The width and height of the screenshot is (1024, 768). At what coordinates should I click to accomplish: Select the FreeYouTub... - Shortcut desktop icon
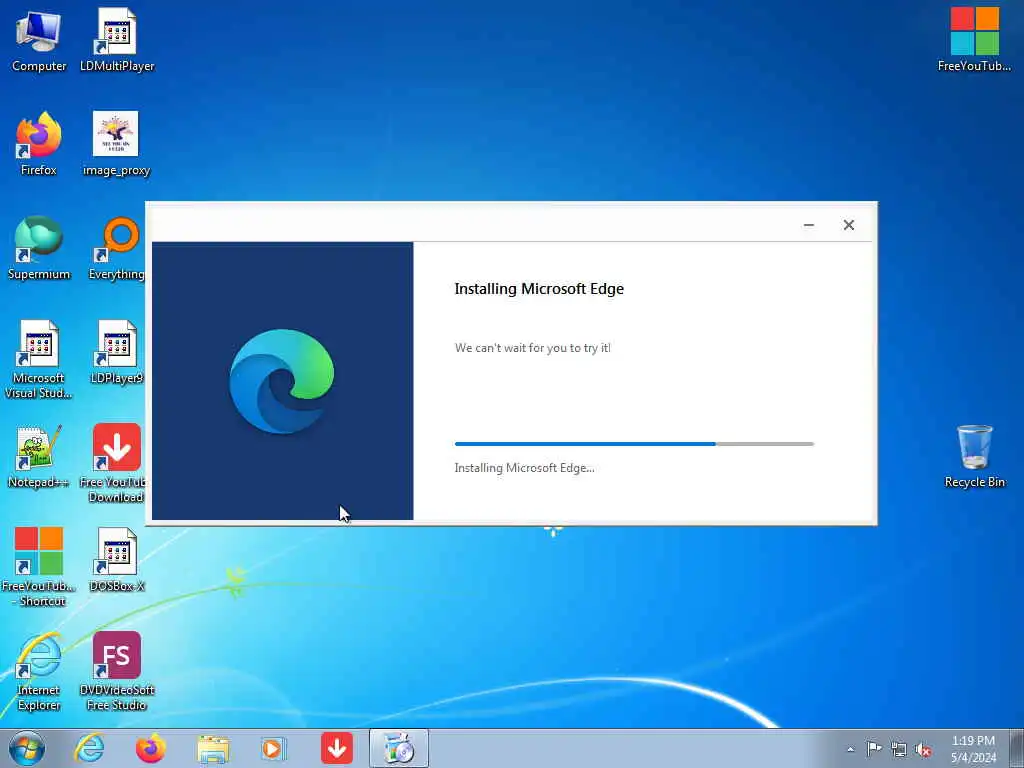39,568
